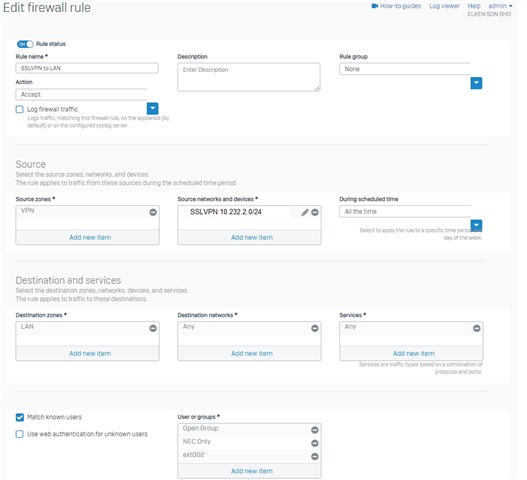Open the admin user menu
This screenshot has height=480, width=527.
(500, 6)
